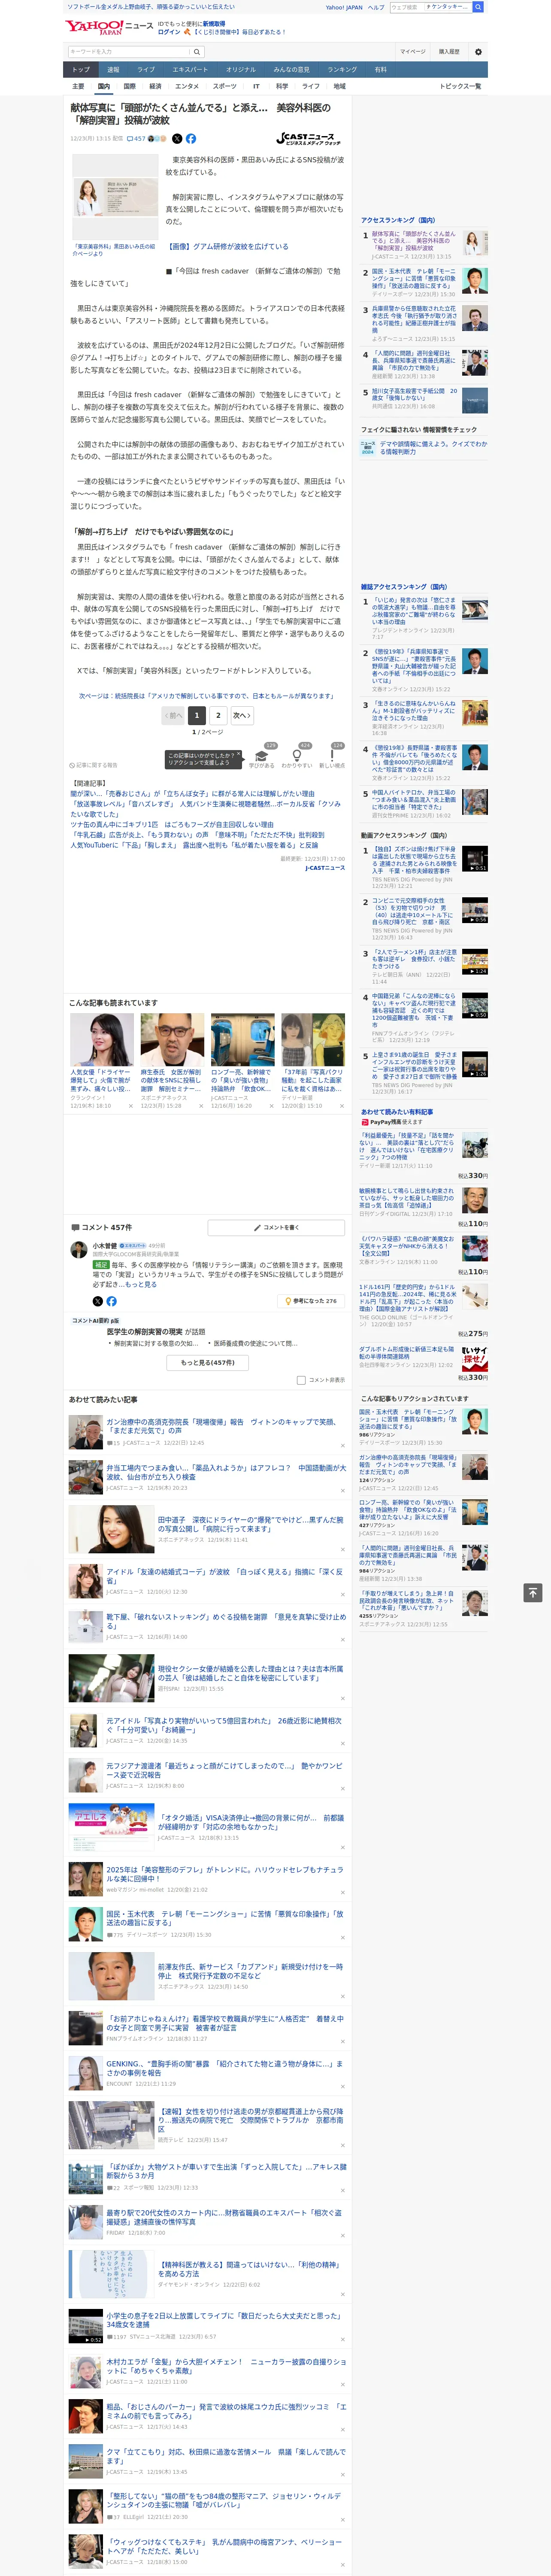This screenshot has width=551, height=2576.
Task: Share expert comment on Facebook
Action: pos(111,1301)
